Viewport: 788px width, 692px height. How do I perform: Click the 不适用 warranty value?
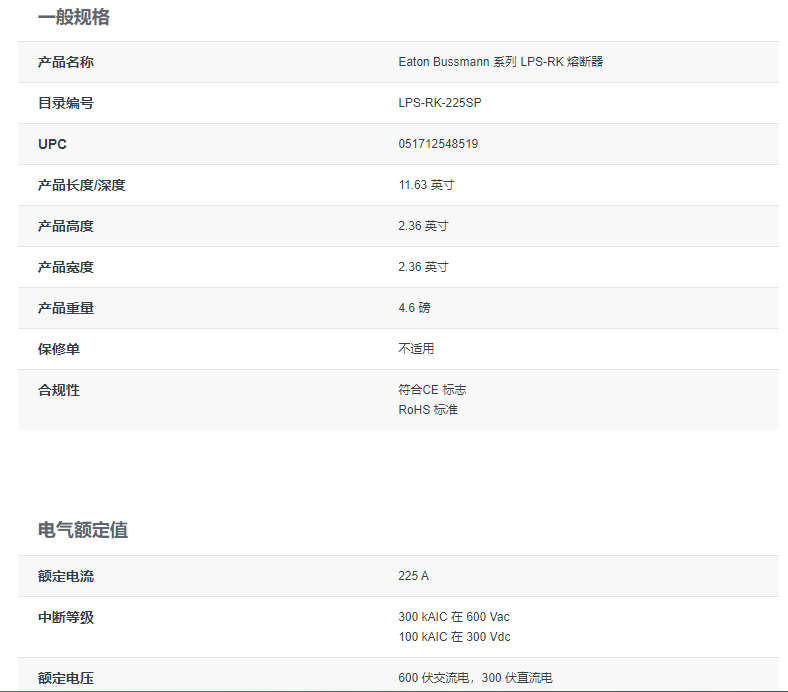tap(416, 349)
